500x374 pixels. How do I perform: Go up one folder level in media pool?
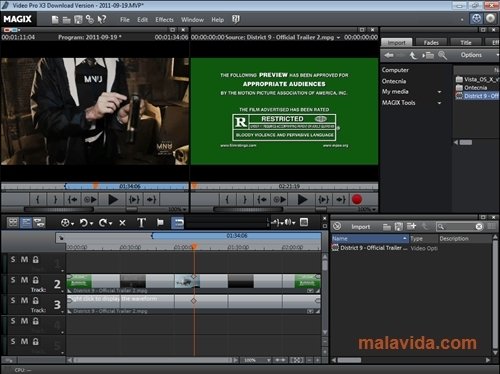pyautogui.click(x=413, y=55)
